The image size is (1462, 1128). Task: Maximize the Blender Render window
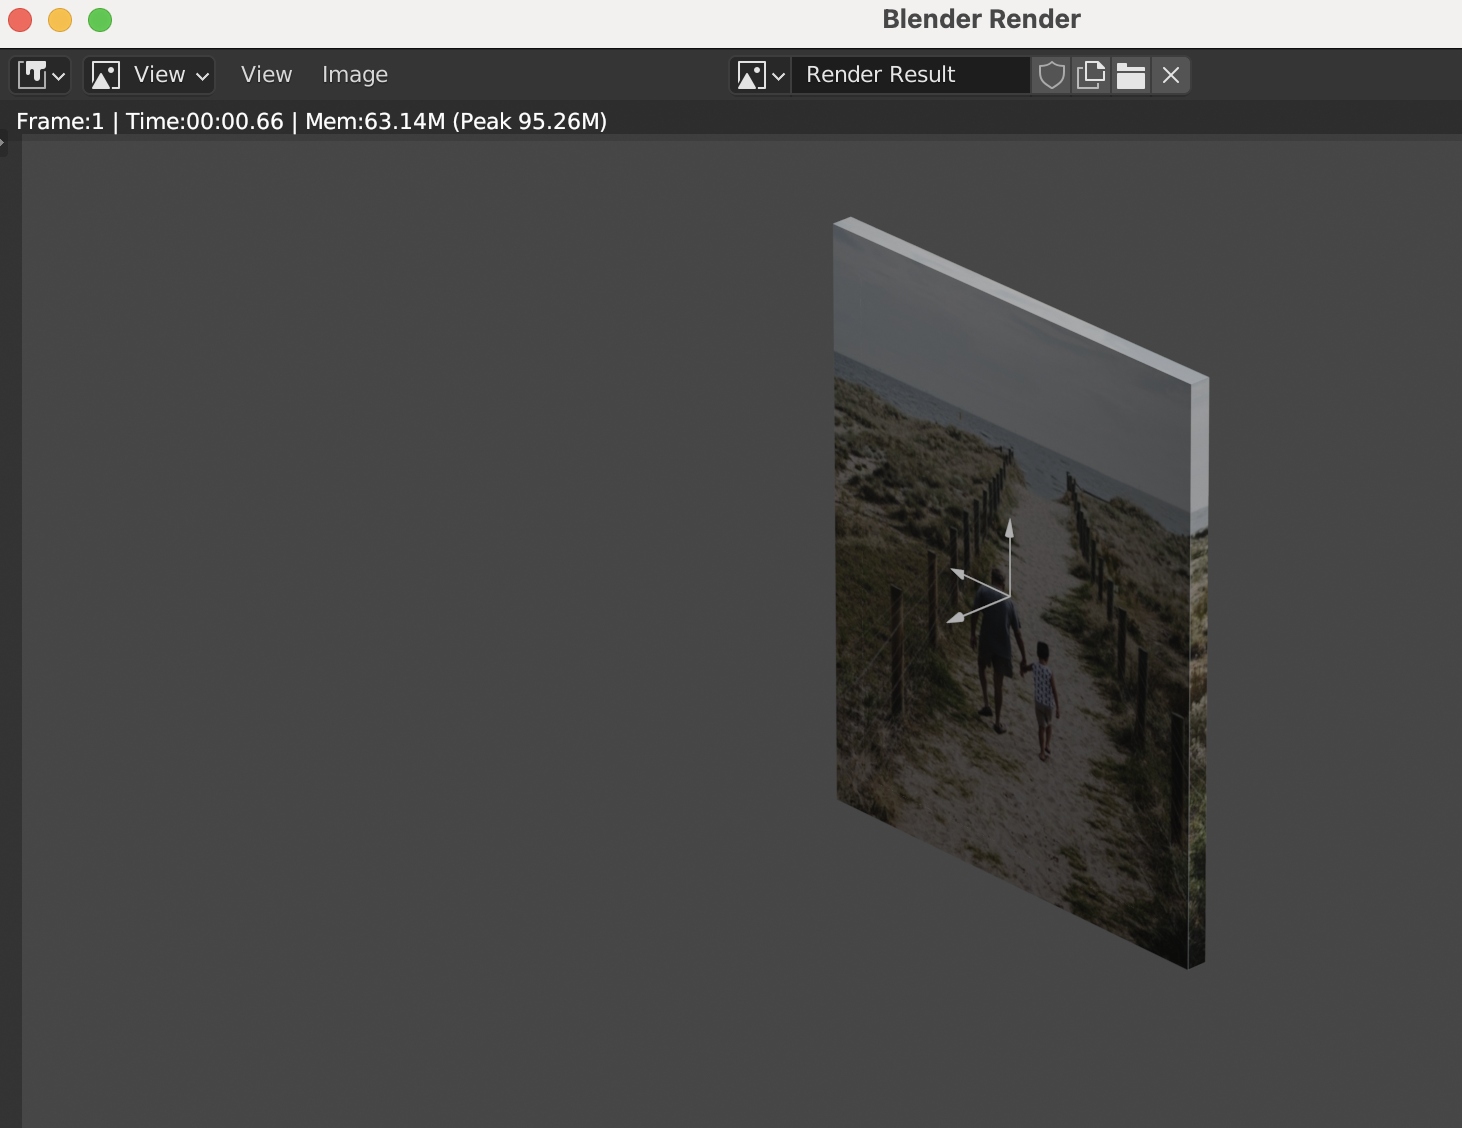pos(100,20)
